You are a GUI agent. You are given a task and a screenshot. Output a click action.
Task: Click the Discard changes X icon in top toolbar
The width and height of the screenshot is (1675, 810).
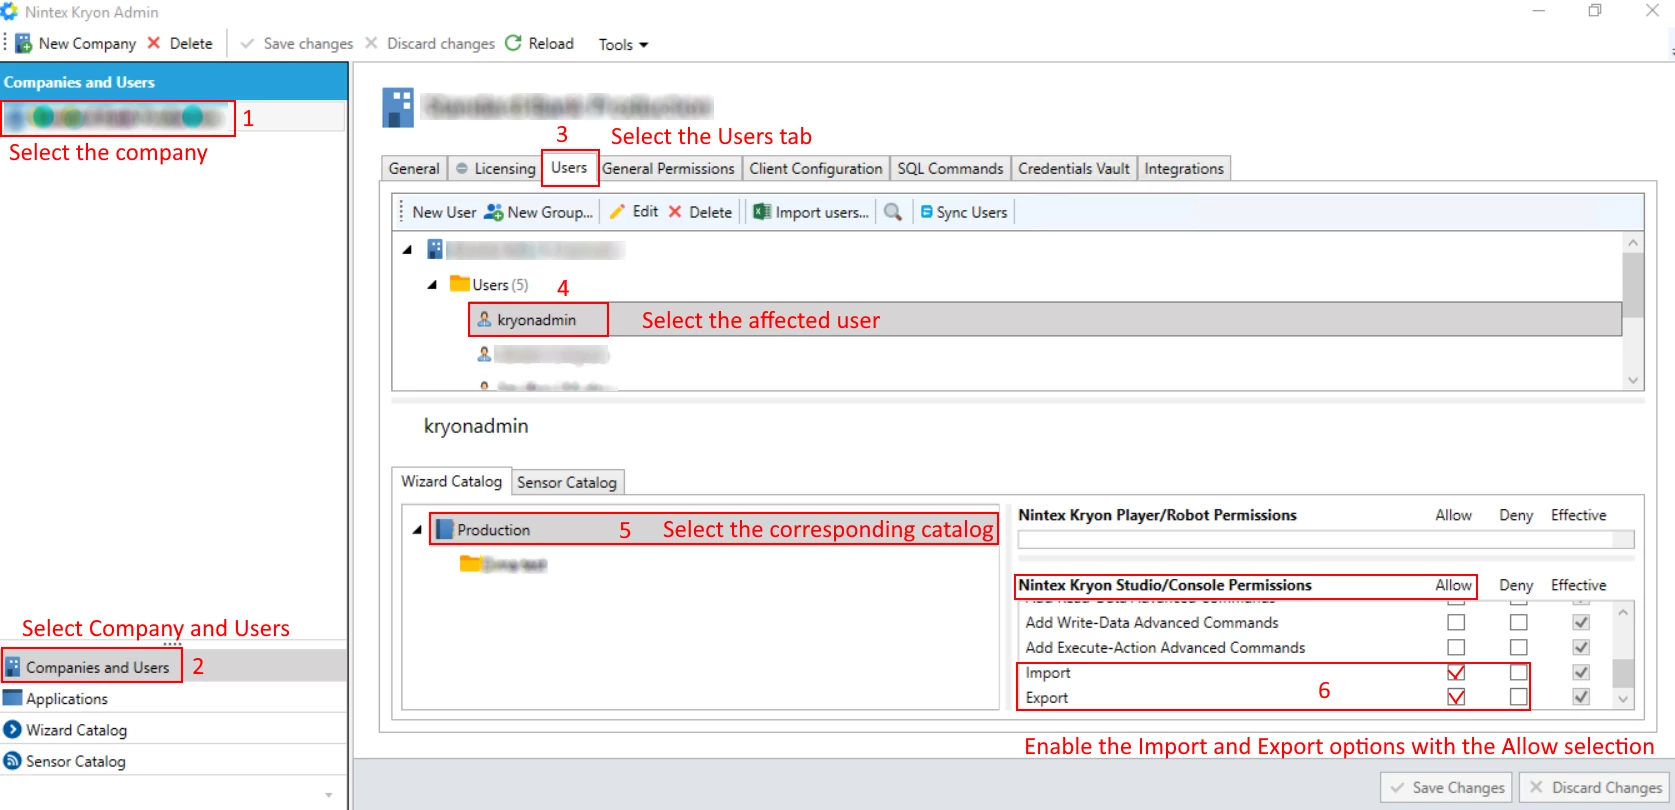click(x=371, y=43)
